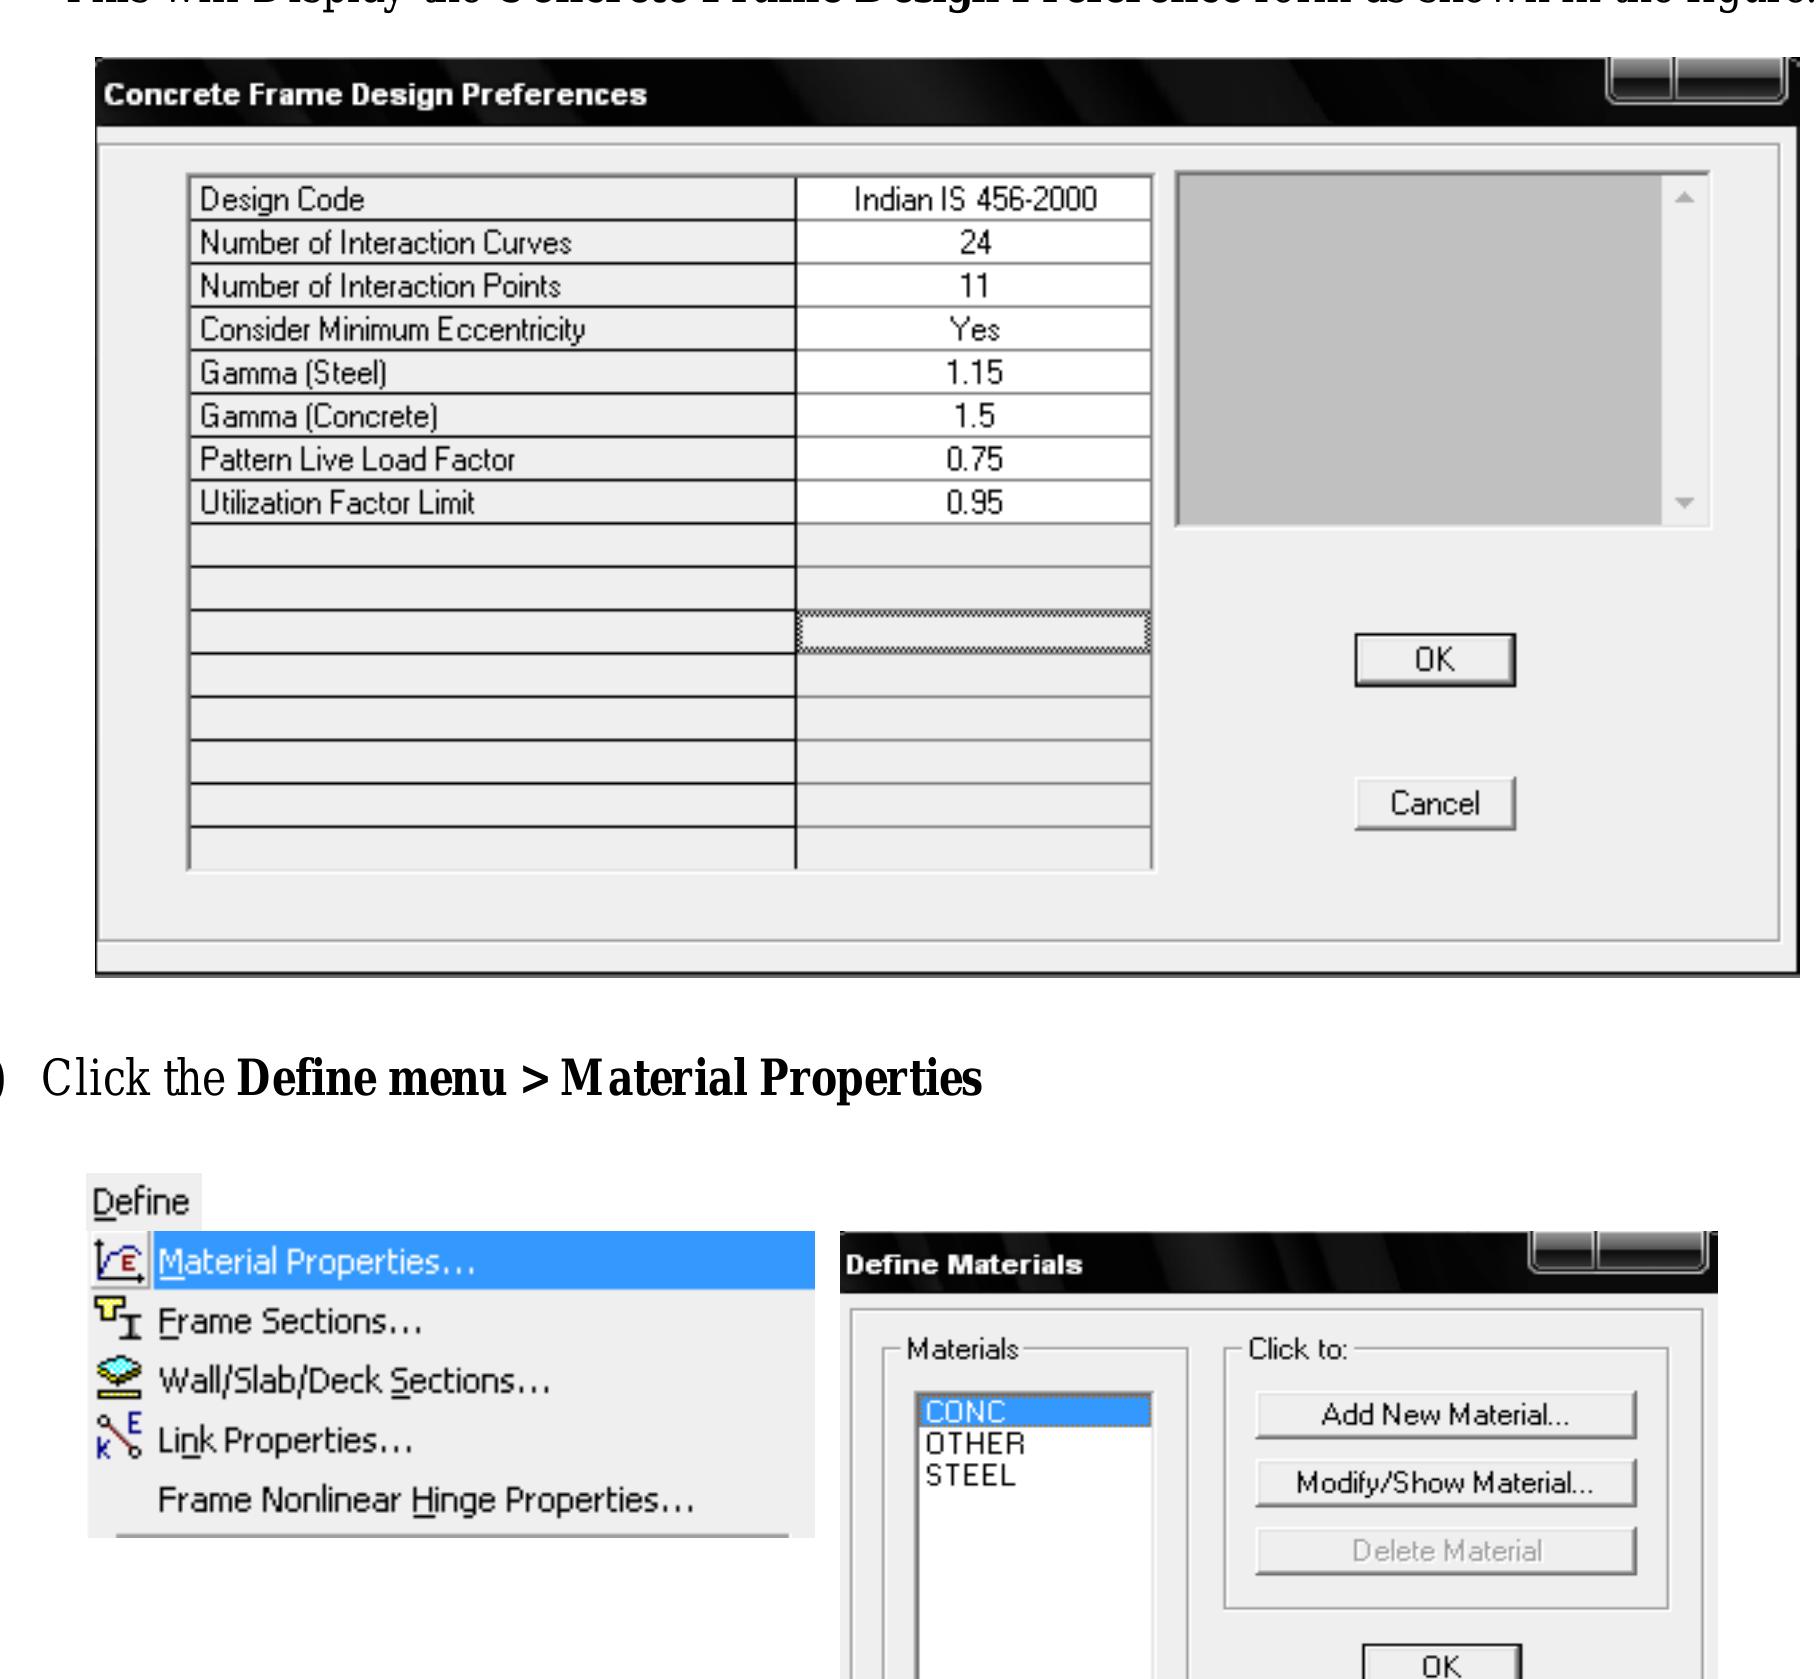Open the Design Code value showing Indian IS 456-2000
The height and width of the screenshot is (1679, 1816).
(975, 198)
